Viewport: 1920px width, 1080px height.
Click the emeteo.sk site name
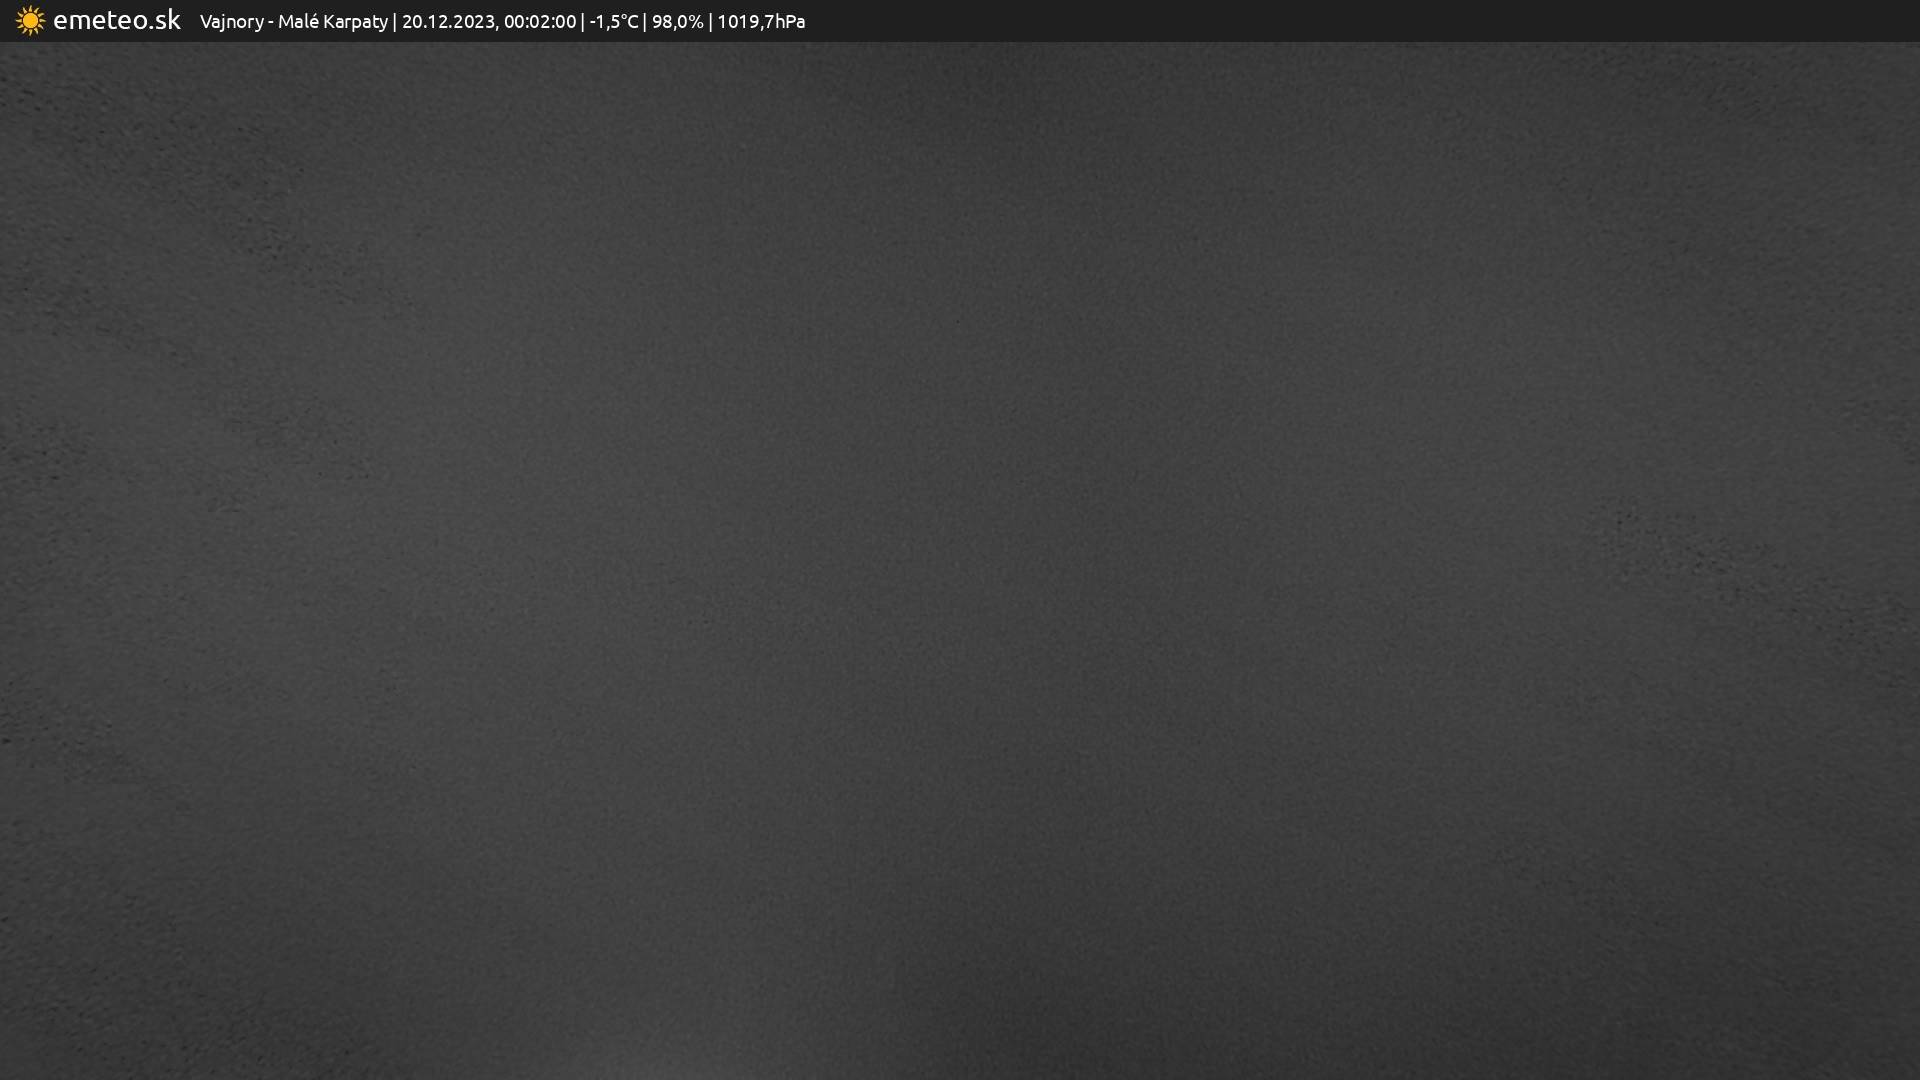[116, 21]
